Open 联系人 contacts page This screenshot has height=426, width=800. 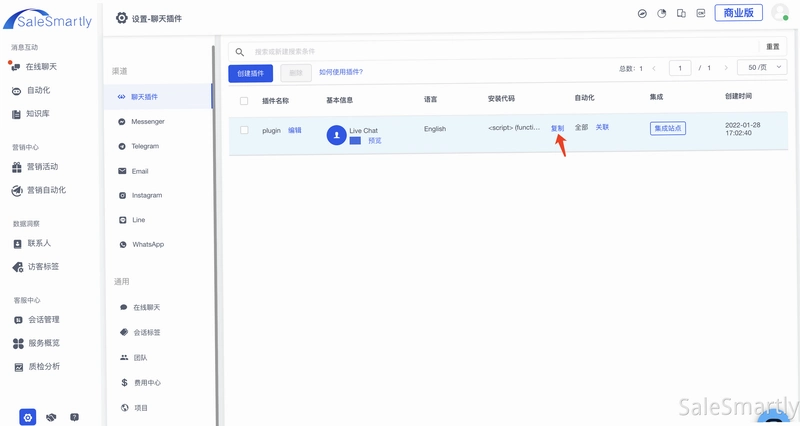click(x=32, y=243)
